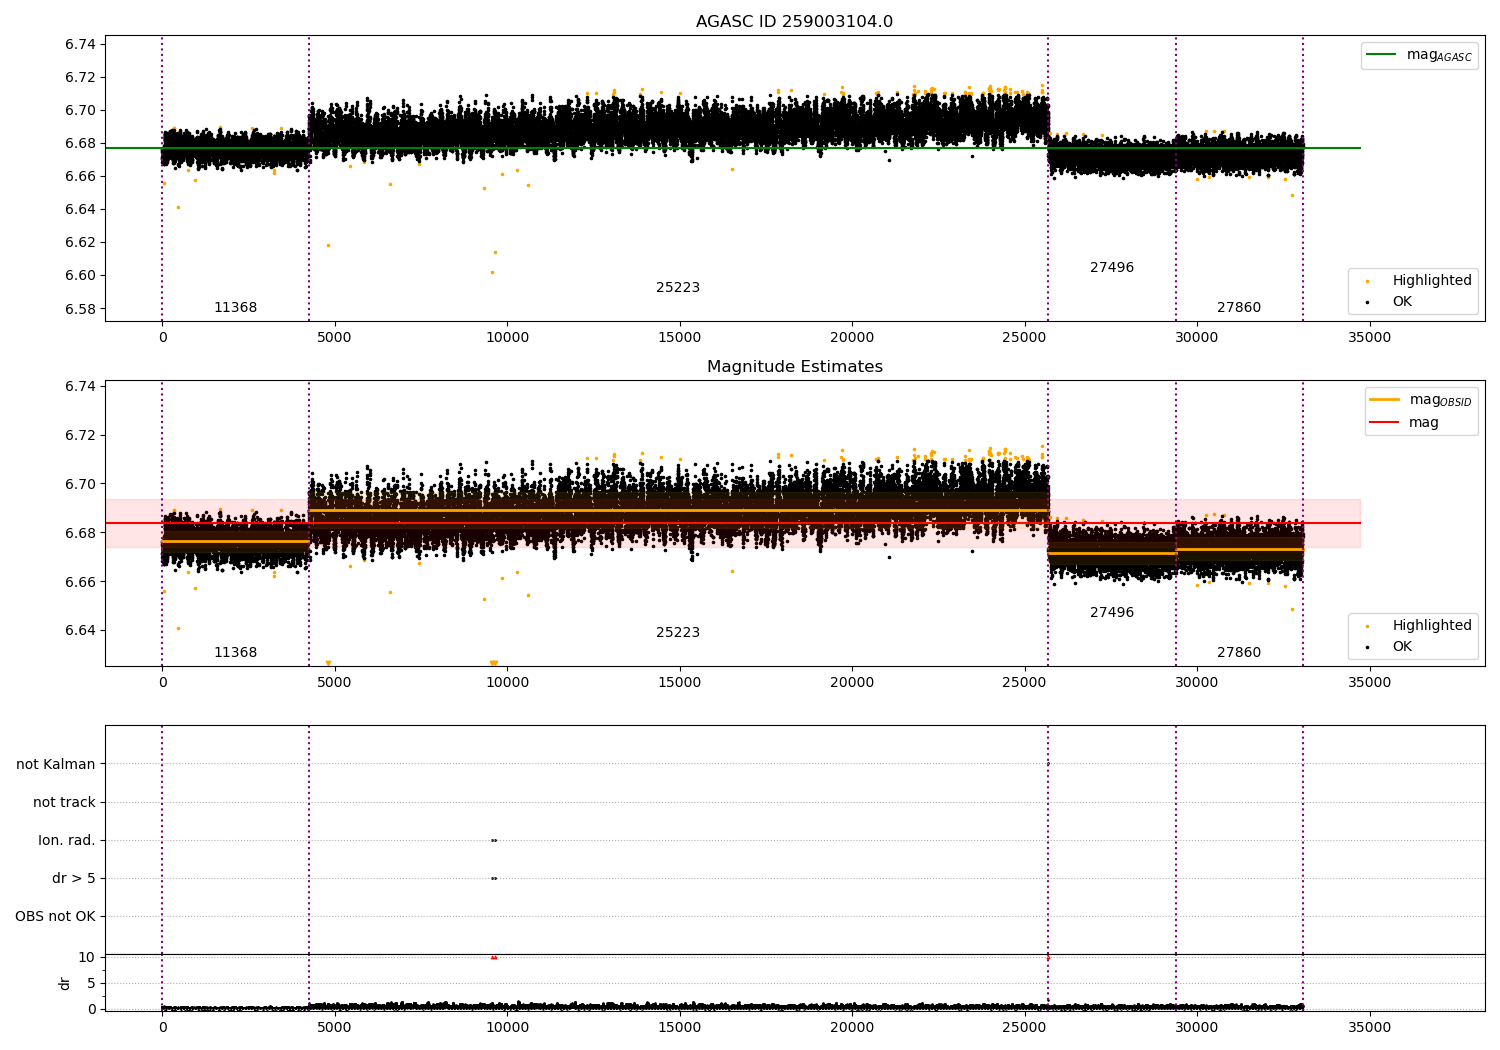Click the rotated "dr" axis label
This screenshot has width=1500, height=1050.
click(x=65, y=983)
